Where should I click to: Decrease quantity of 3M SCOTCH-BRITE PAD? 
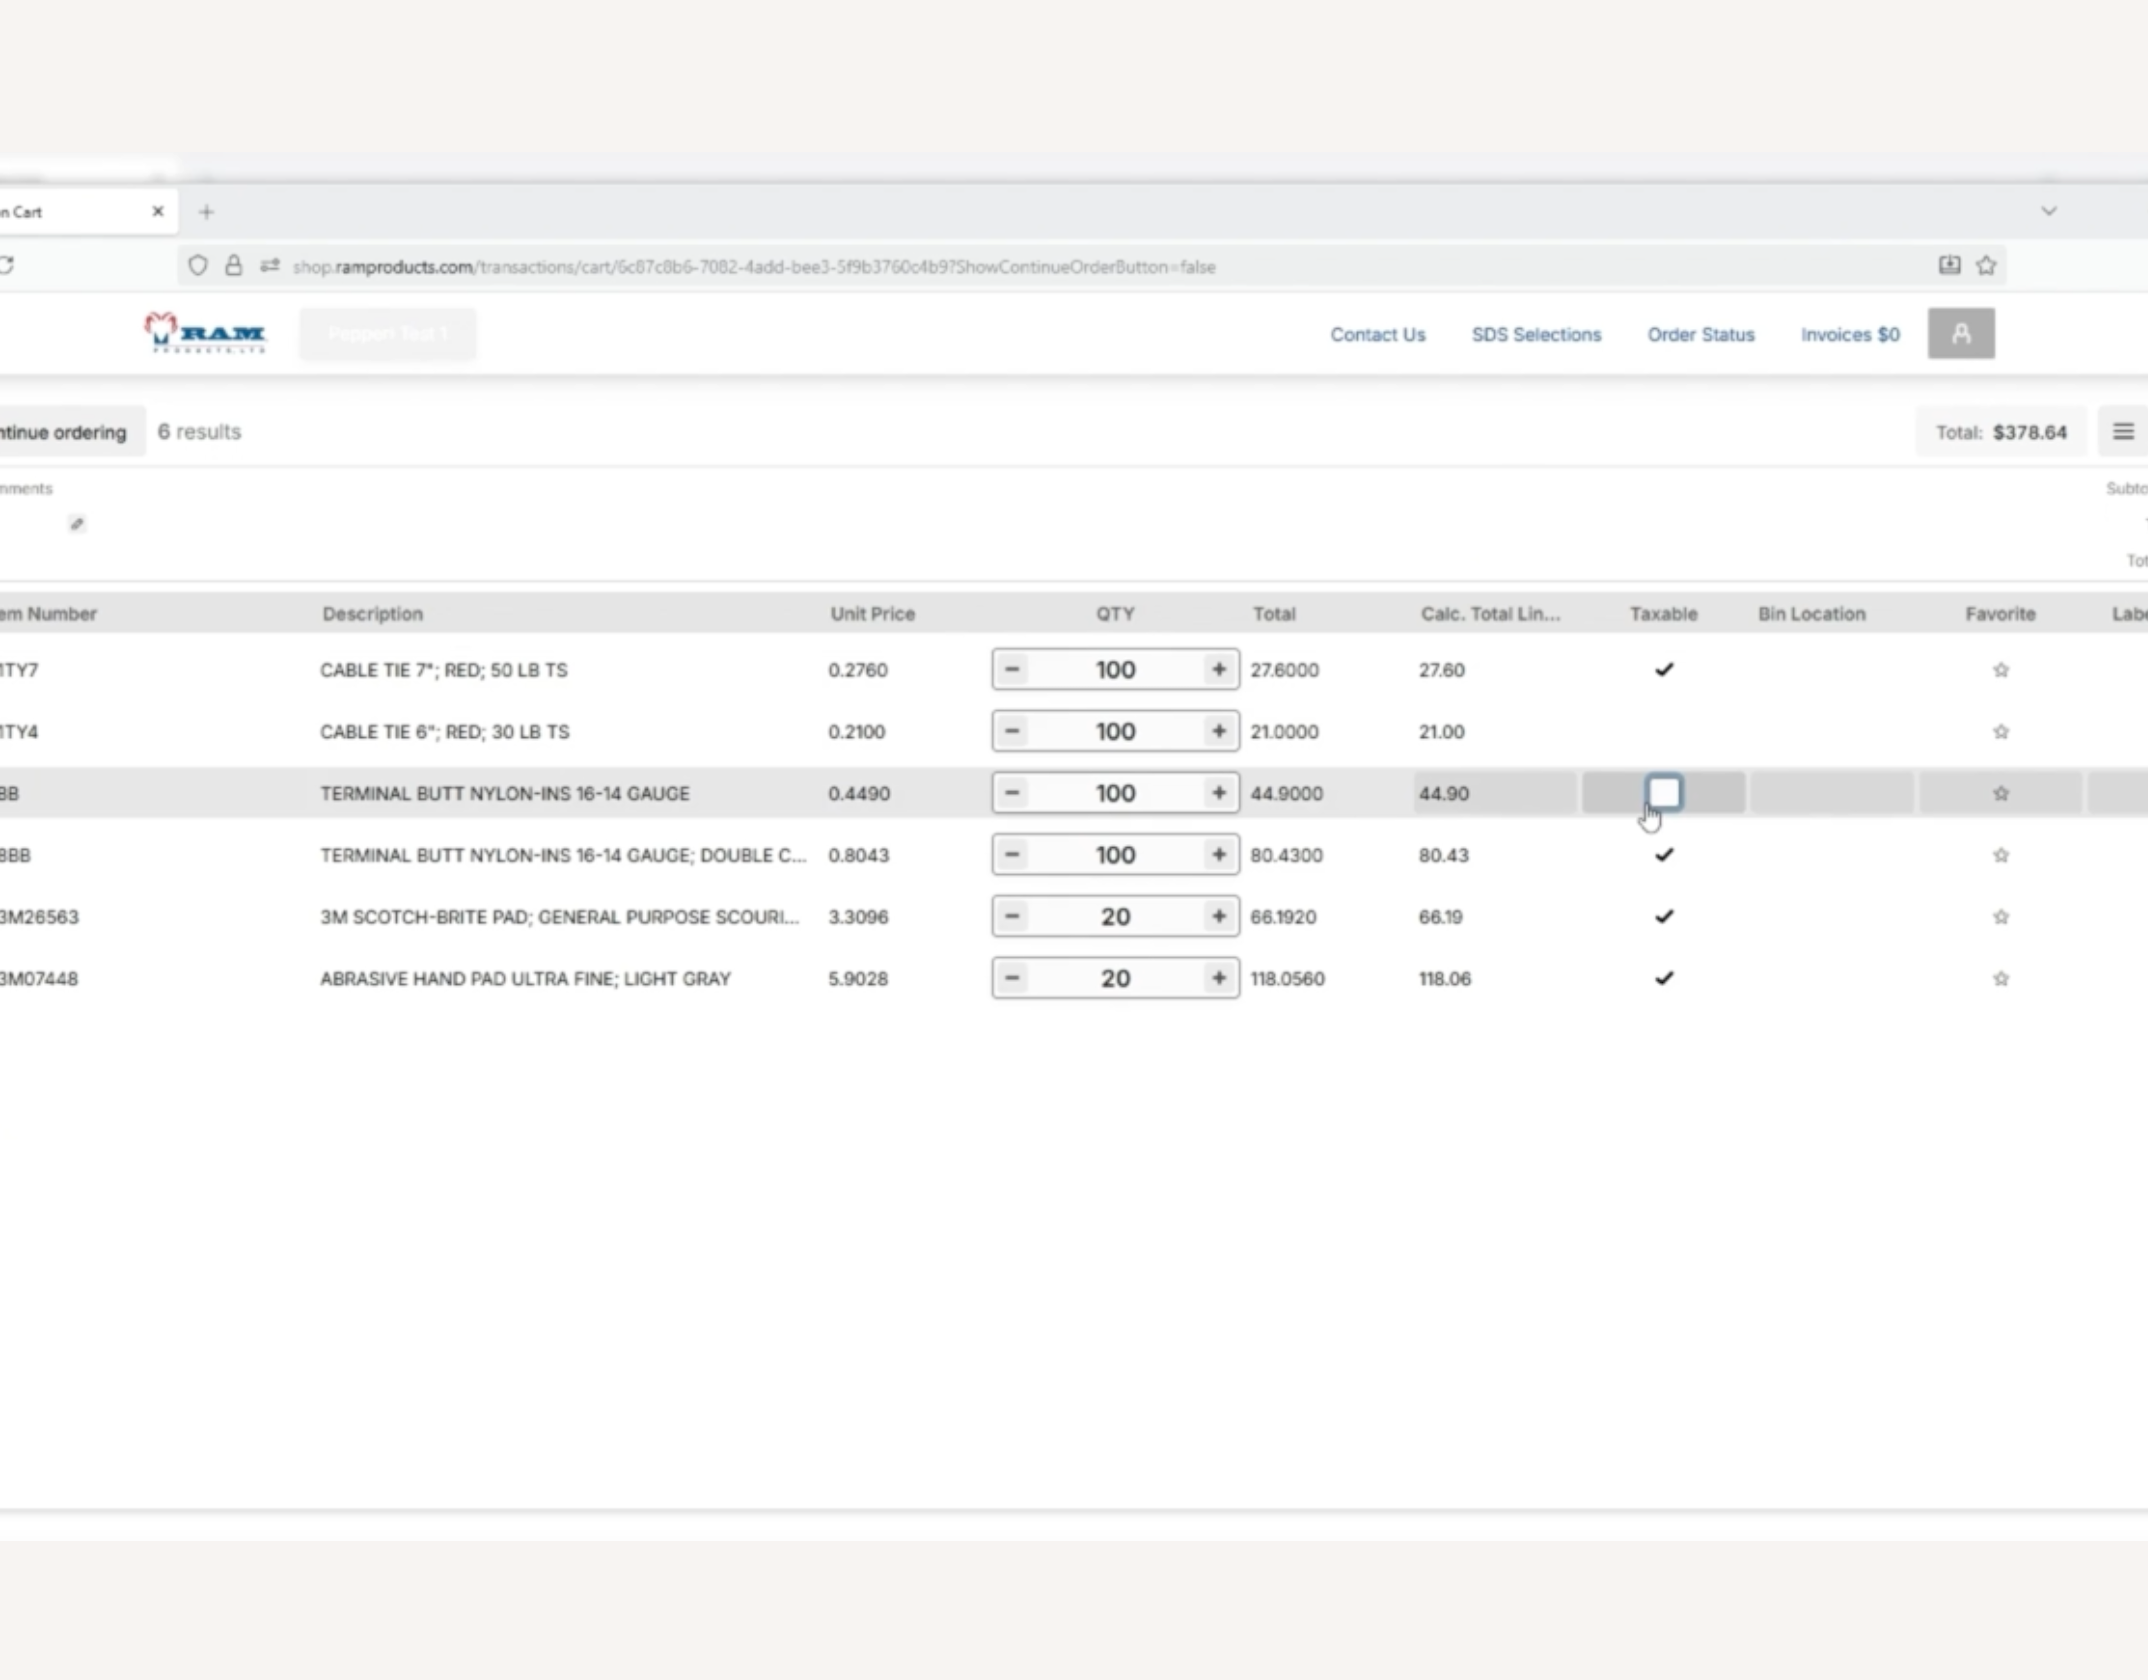[x=1012, y=917]
